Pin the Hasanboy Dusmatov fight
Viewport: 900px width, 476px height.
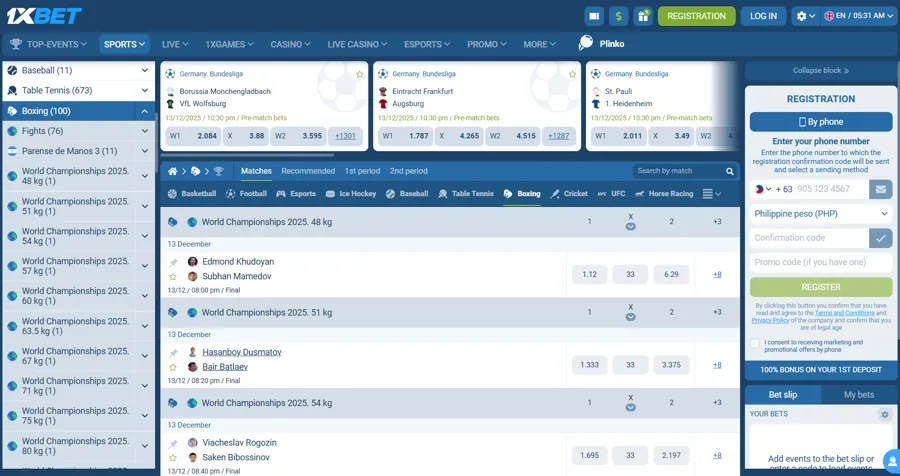coord(173,353)
